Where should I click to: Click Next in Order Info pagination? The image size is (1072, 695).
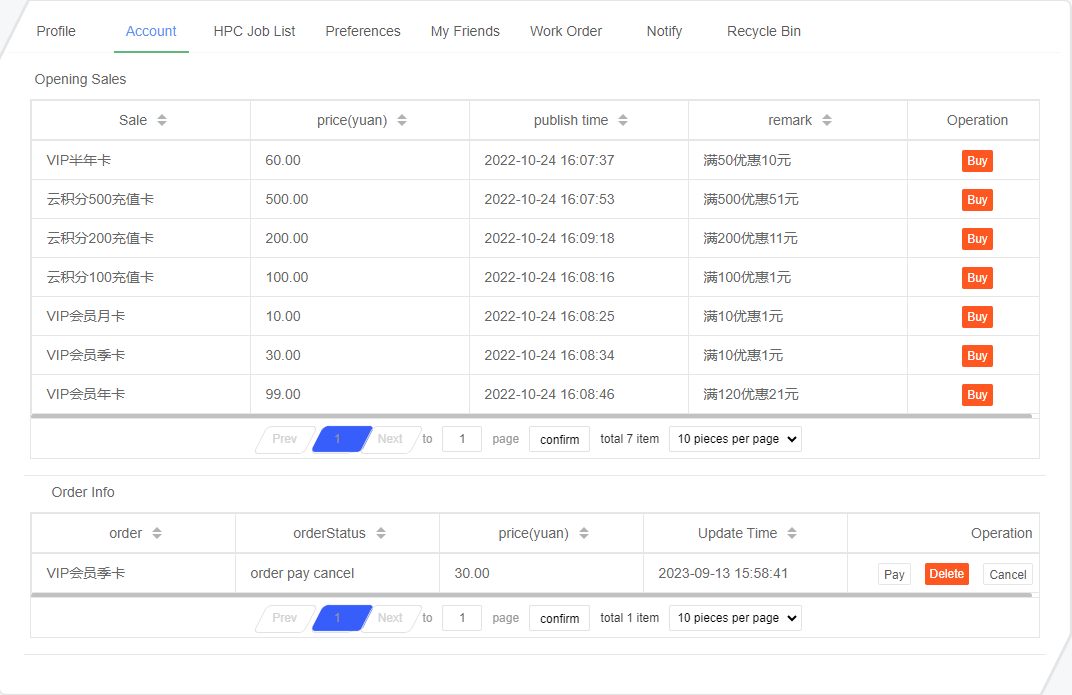(x=390, y=618)
